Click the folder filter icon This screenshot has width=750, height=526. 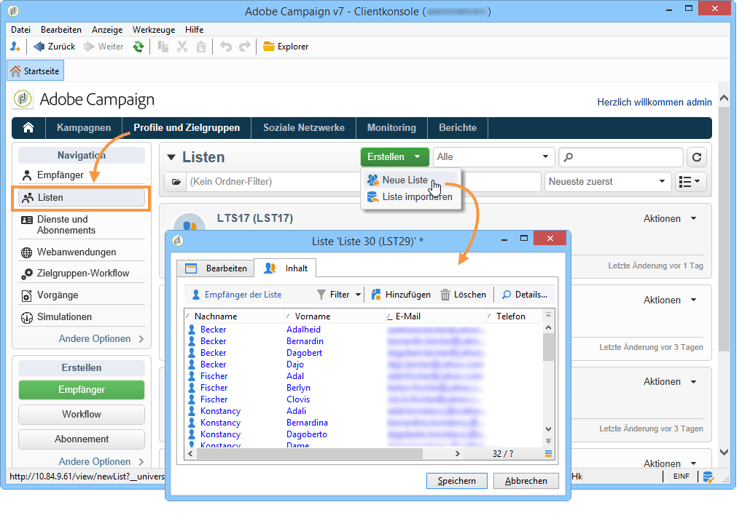click(176, 182)
